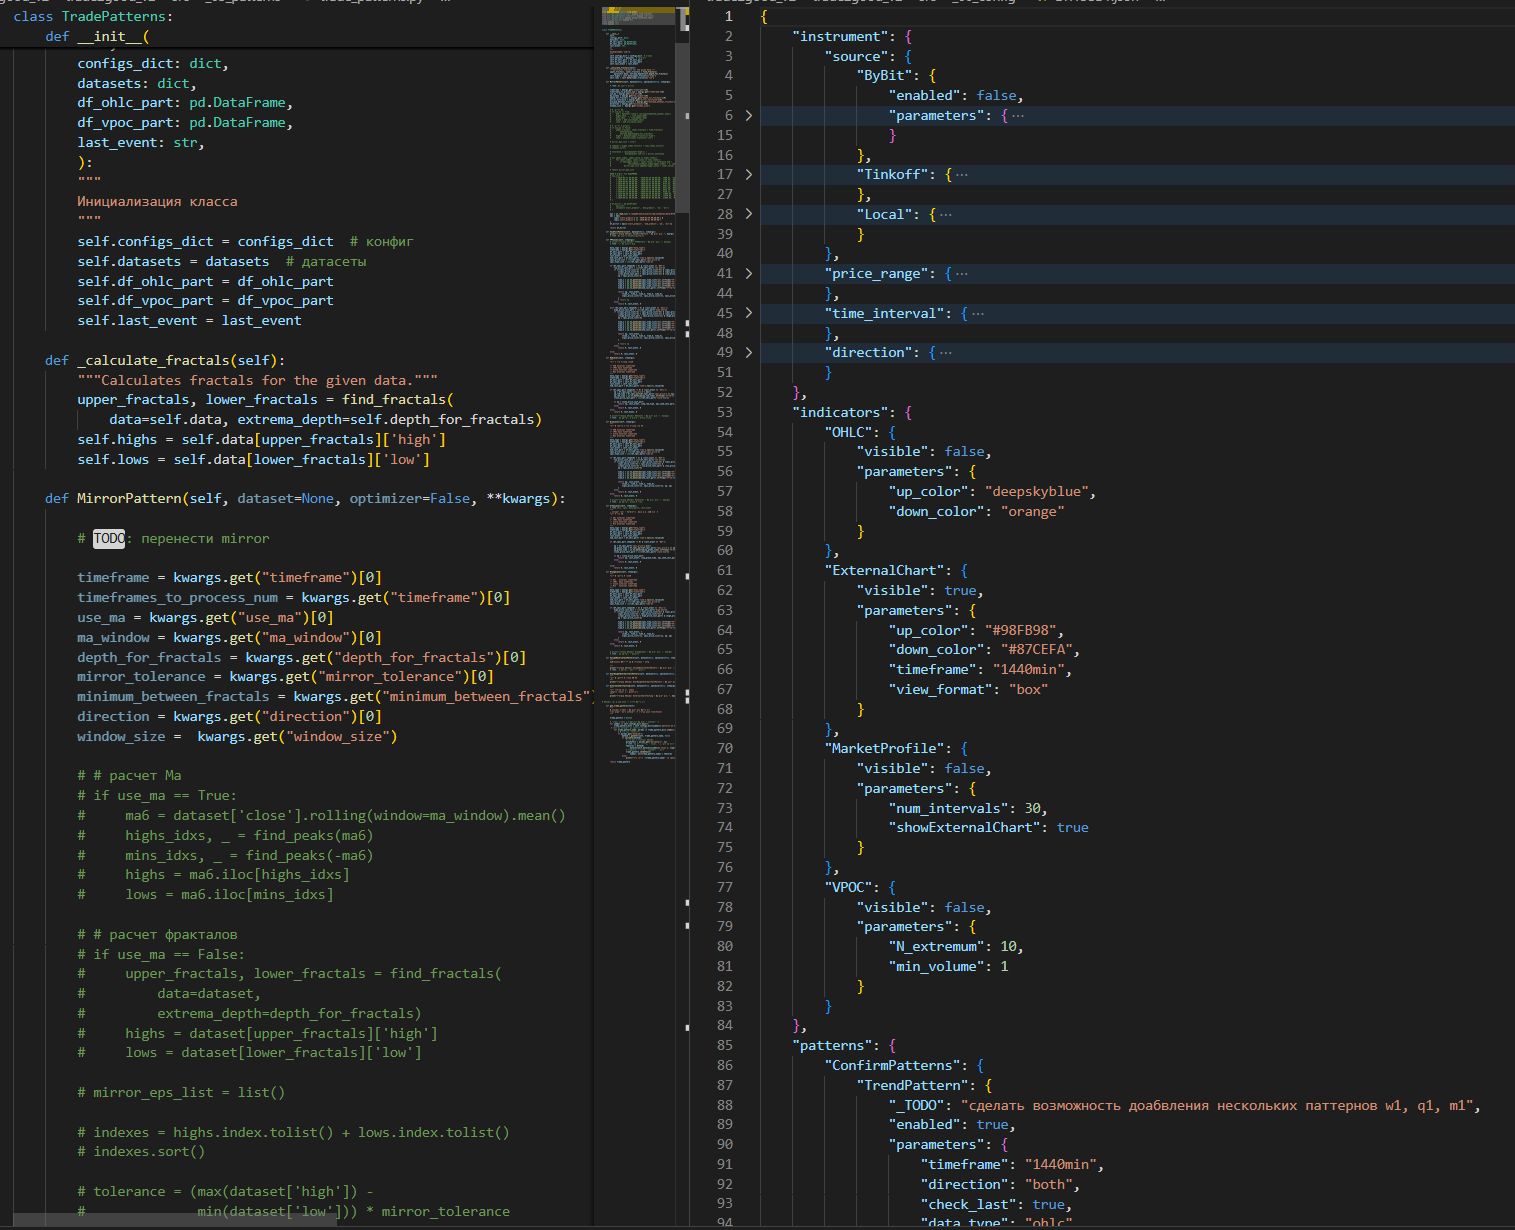The width and height of the screenshot is (1515, 1230).
Task: Click the "deepskyblue" up_color value
Action: click(1039, 491)
